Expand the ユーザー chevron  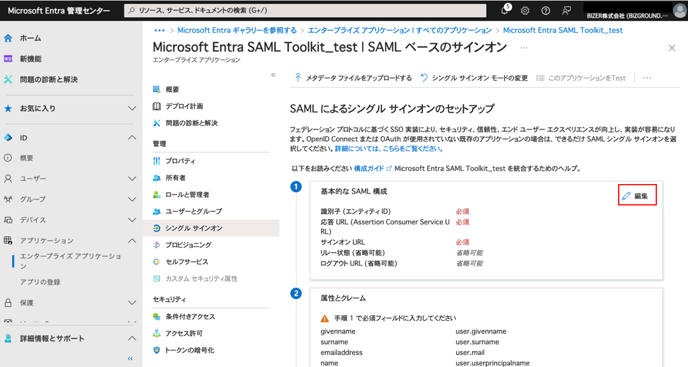(132, 179)
